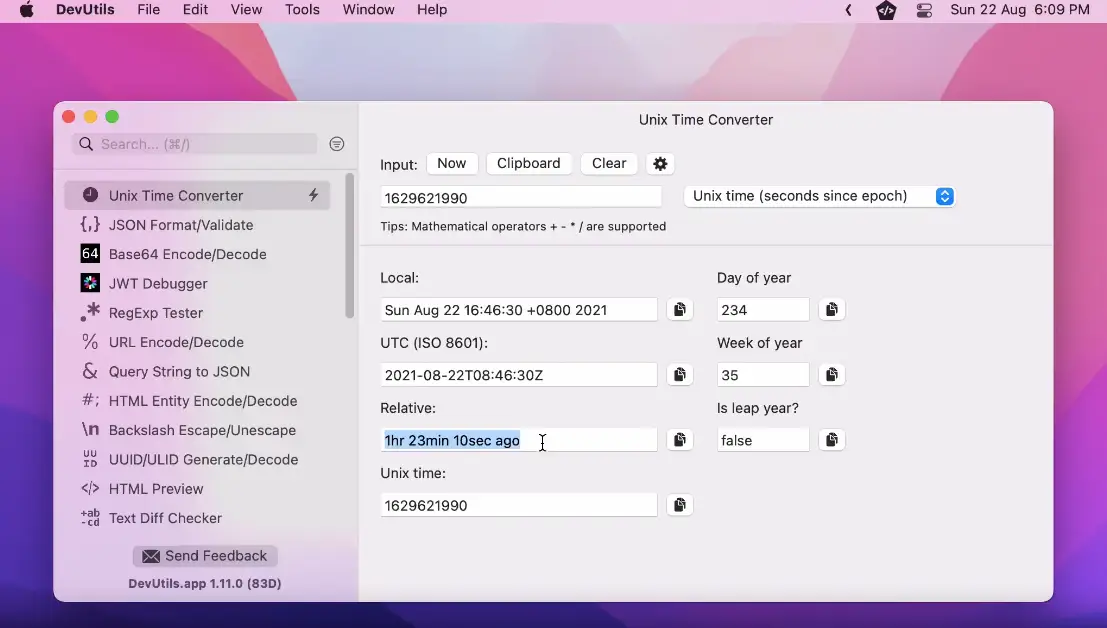The width and height of the screenshot is (1107, 628).
Task: Open the Unix time format dropdown
Action: click(819, 196)
